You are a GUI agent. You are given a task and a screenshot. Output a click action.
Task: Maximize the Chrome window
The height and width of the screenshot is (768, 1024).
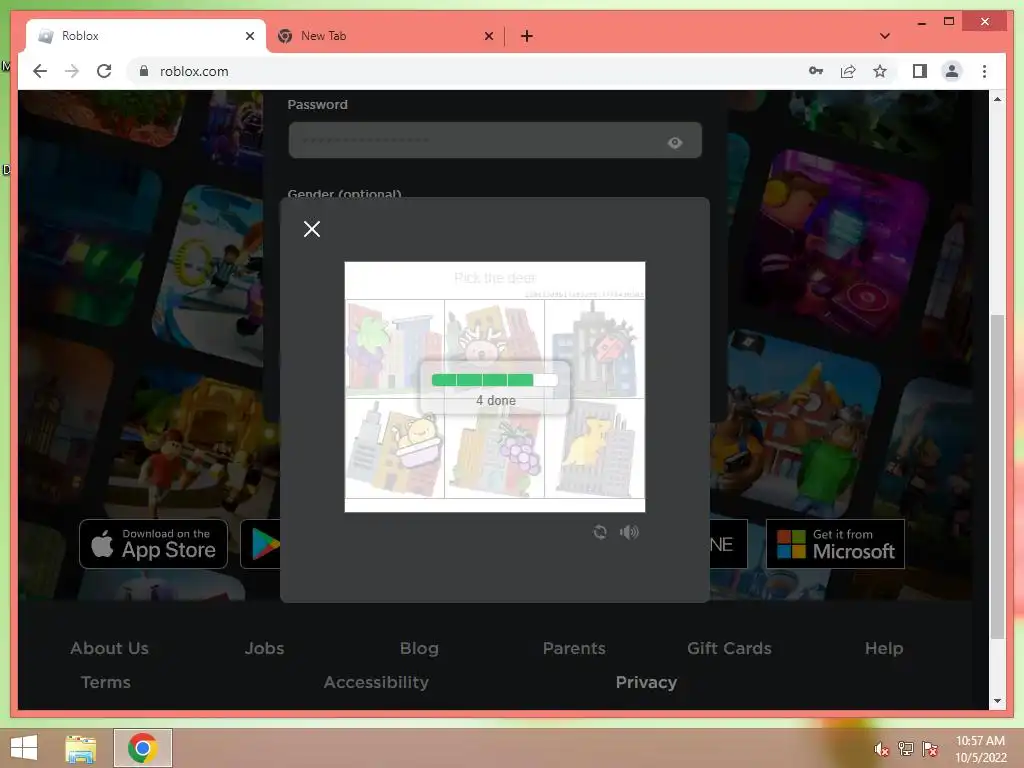coord(949,22)
